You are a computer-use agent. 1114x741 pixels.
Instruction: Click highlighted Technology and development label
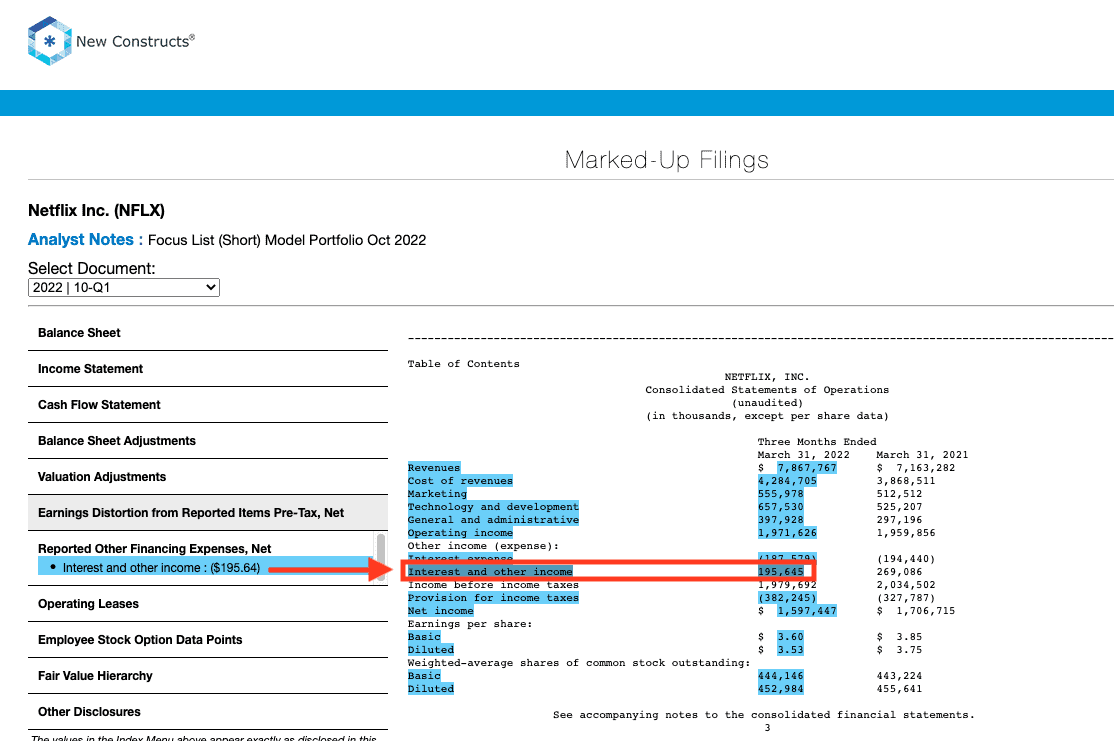[x=493, y=507]
